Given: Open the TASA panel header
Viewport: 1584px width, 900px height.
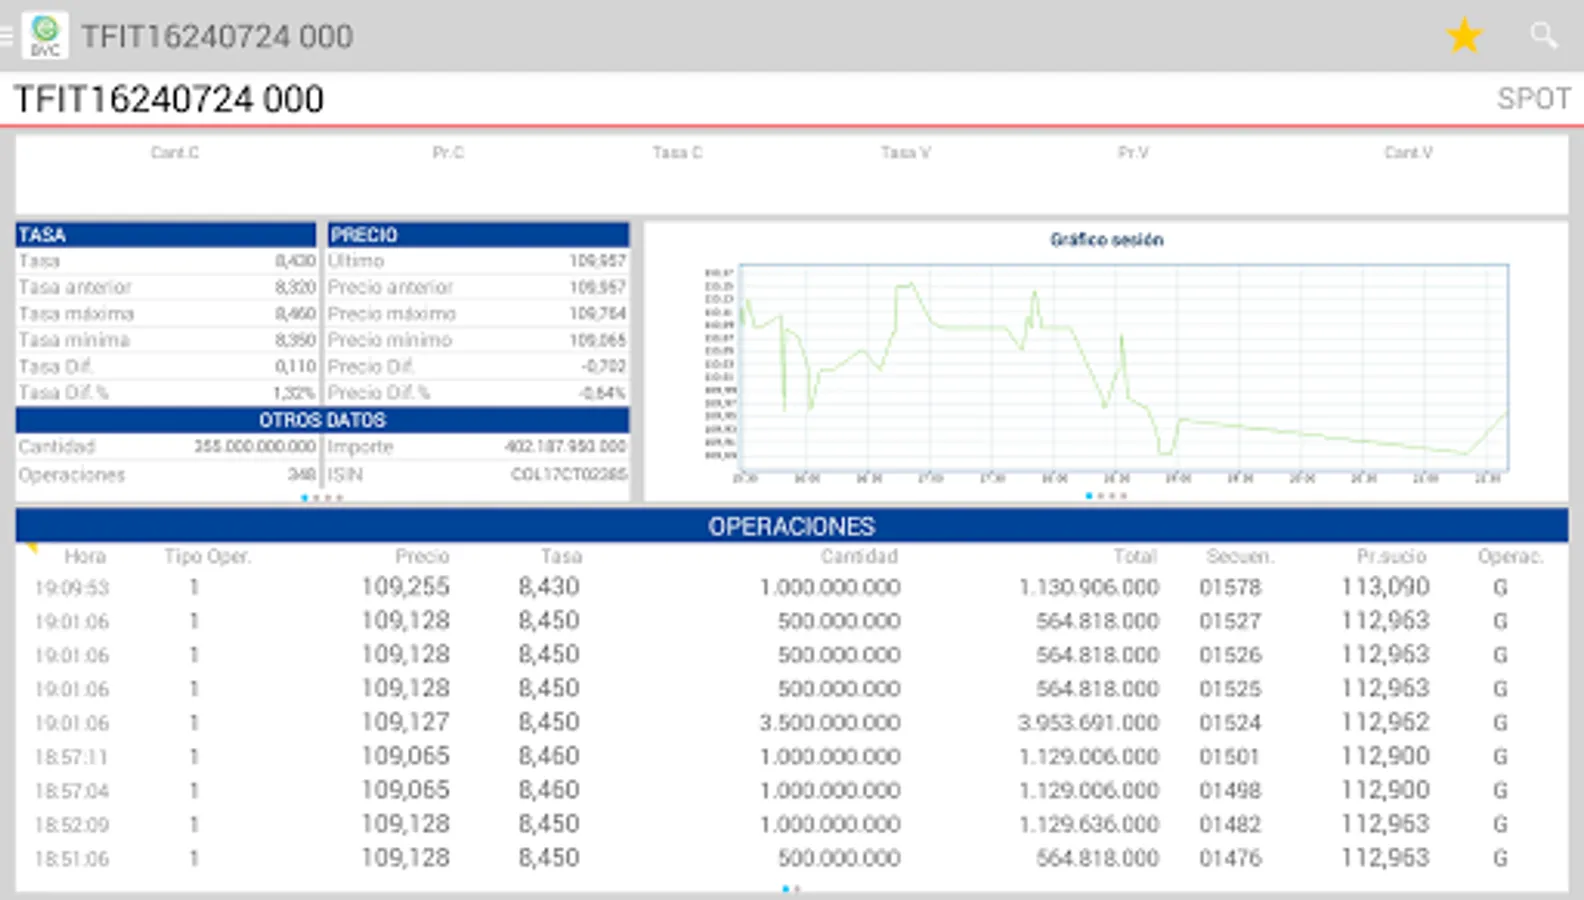Looking at the screenshot, I should click(x=166, y=235).
